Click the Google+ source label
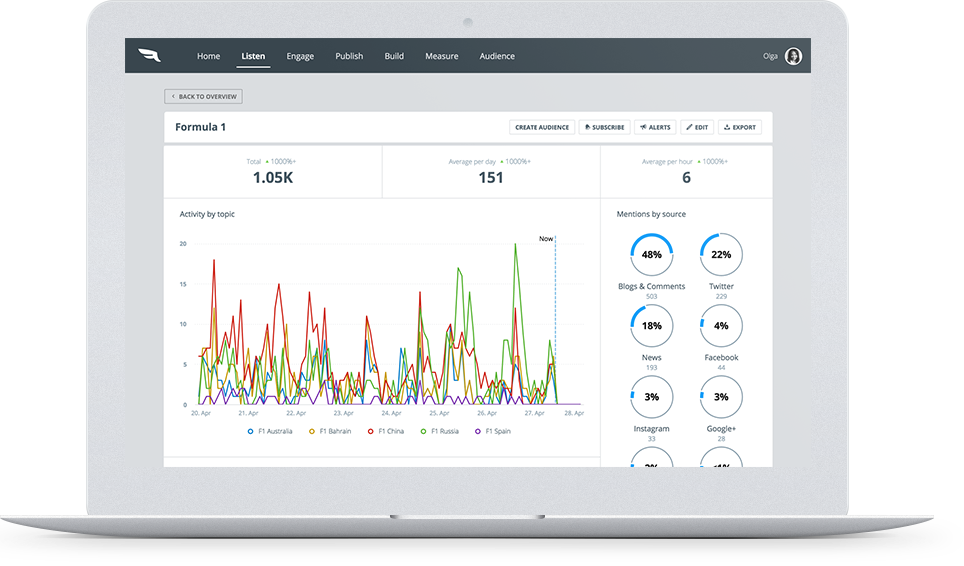 tap(721, 429)
